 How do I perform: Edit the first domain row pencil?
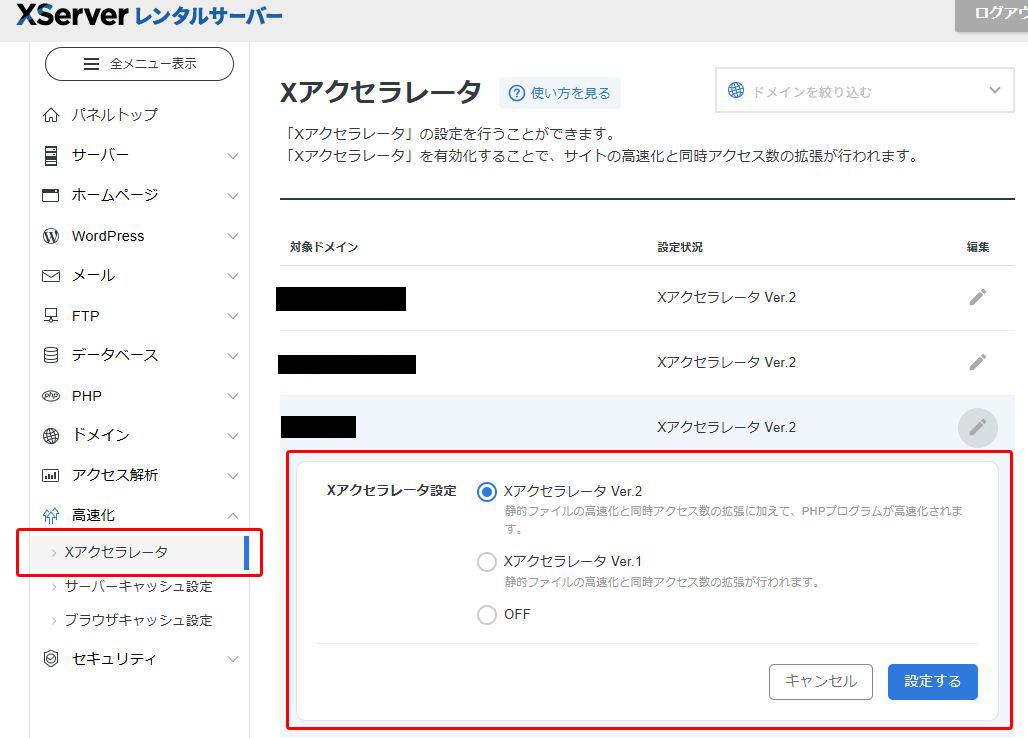[x=978, y=297]
